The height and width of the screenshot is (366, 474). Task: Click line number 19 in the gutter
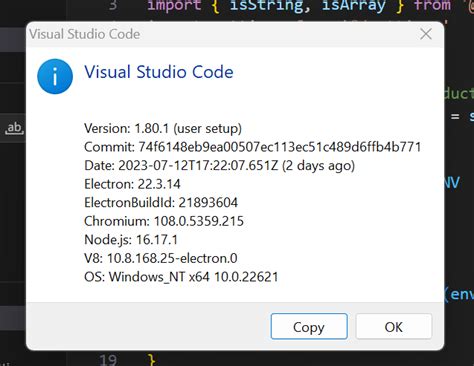pyautogui.click(x=108, y=360)
